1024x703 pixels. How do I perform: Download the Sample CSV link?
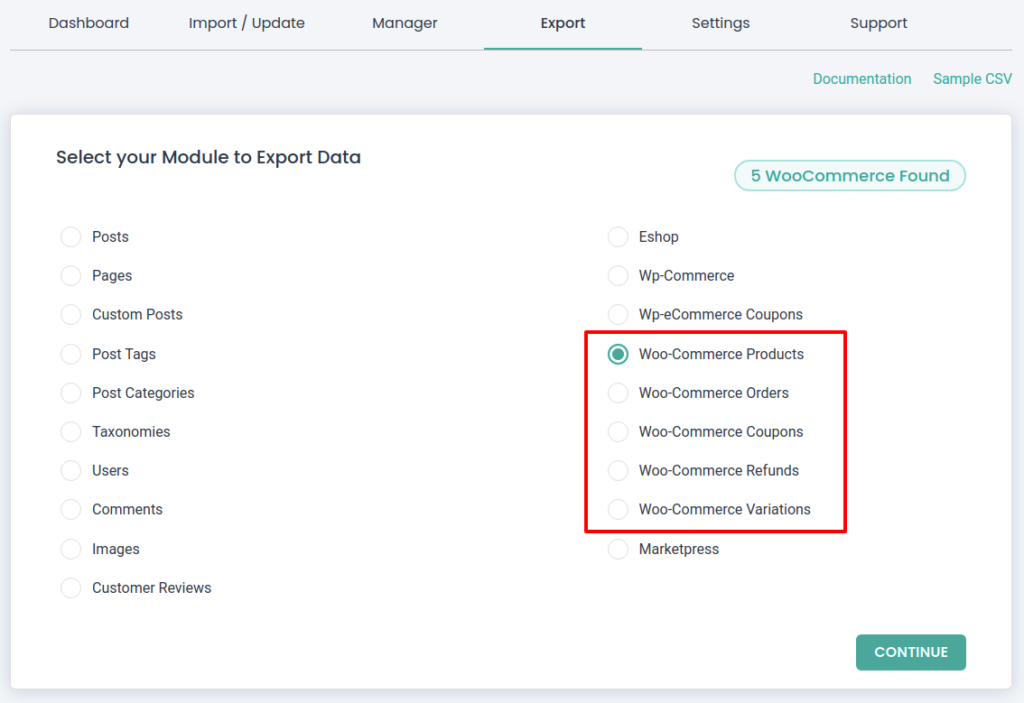click(972, 79)
